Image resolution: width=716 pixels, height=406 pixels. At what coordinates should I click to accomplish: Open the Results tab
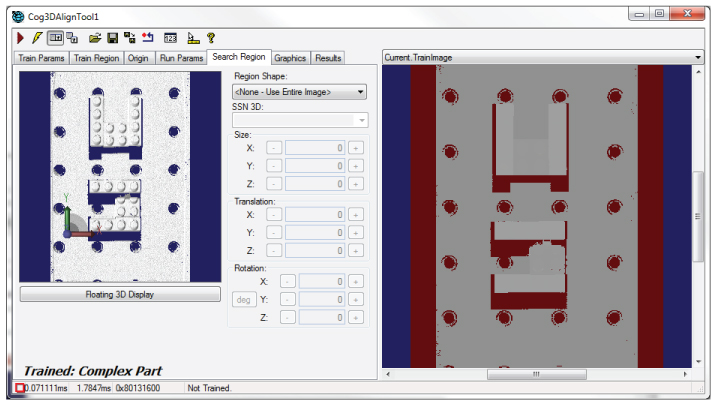[x=328, y=58]
